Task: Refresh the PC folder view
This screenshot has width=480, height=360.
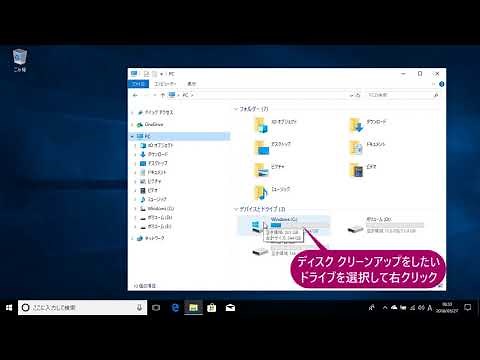Action: click(x=358, y=95)
